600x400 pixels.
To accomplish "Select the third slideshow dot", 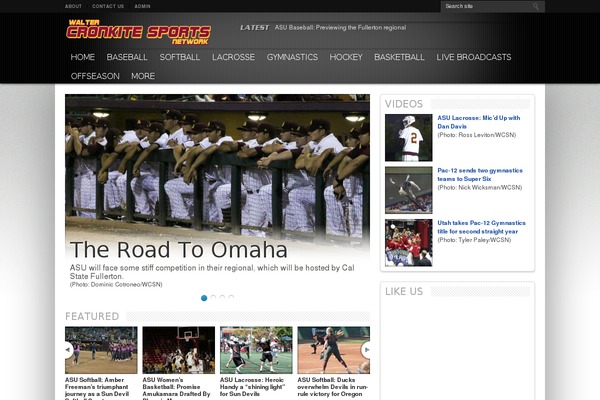I will point(222,298).
